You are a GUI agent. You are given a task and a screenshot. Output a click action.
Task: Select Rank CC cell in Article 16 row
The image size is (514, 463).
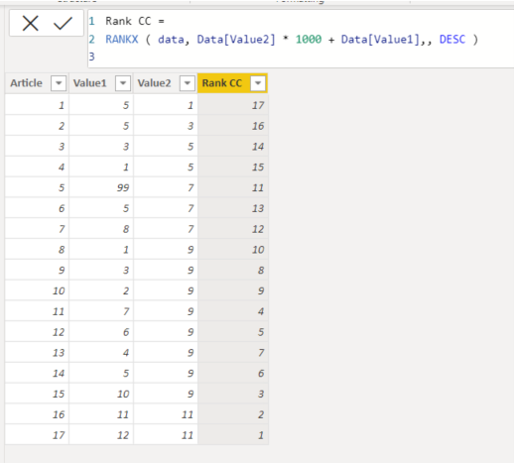tap(233, 414)
